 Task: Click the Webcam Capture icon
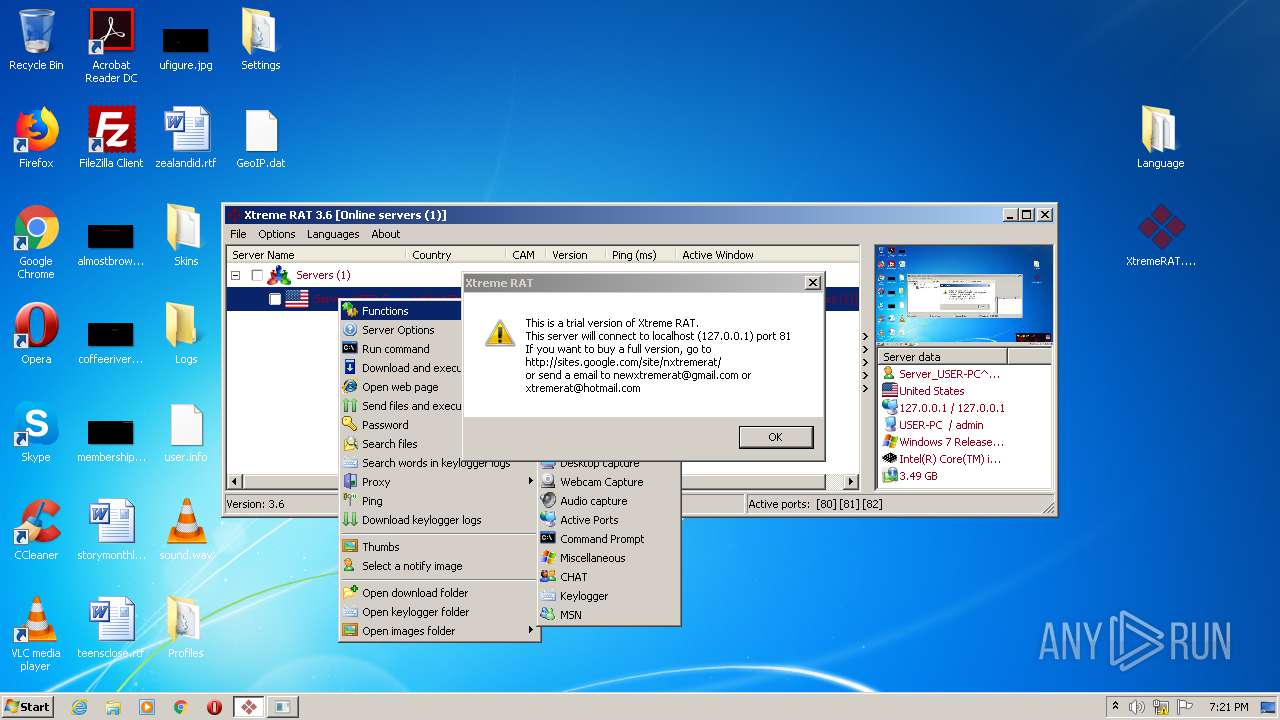[548, 482]
